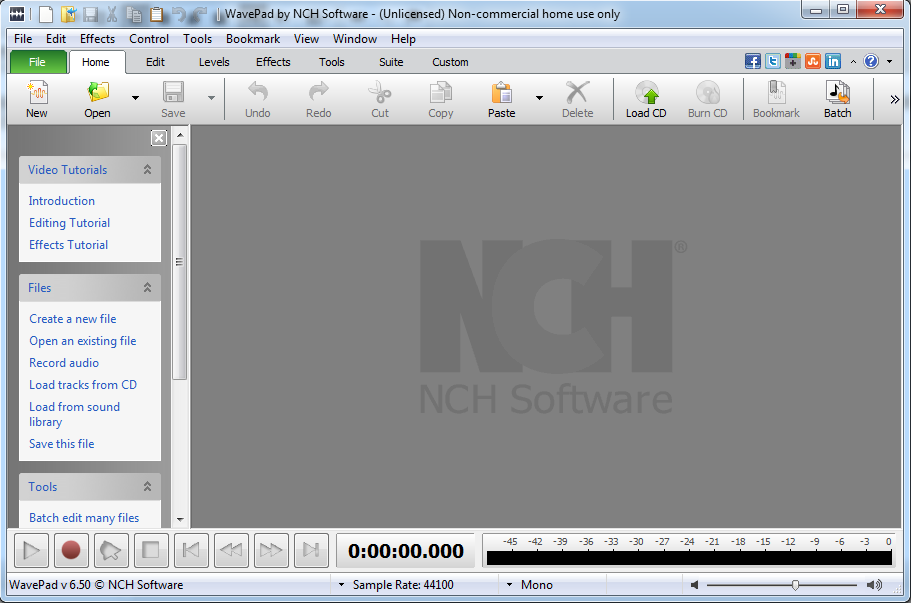Switch to the Levels ribbon tab
This screenshot has height=603, width=911.
pos(214,62)
